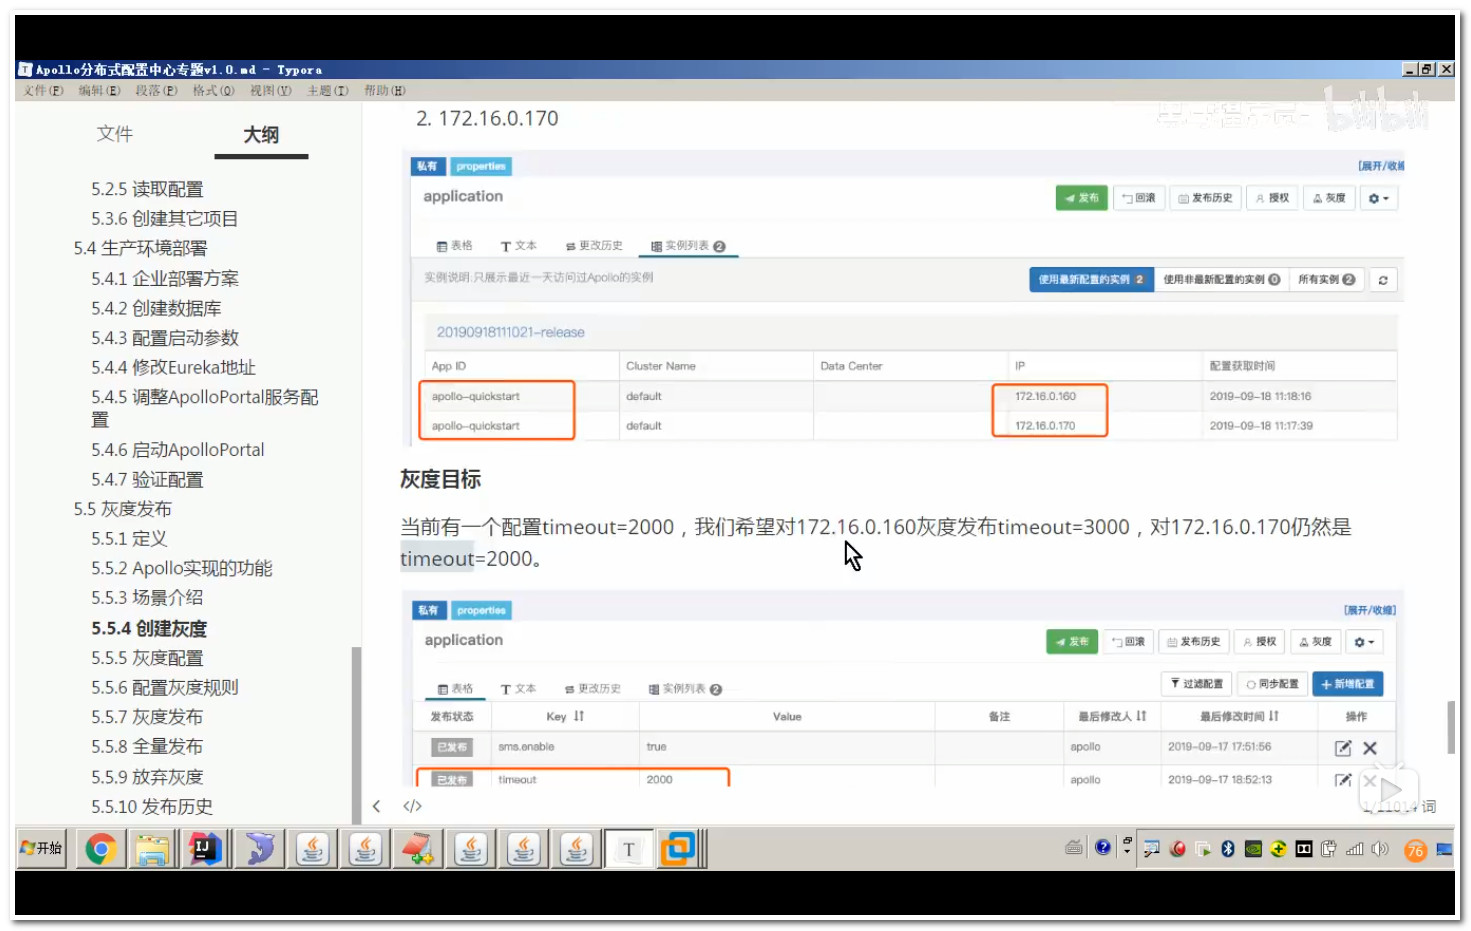This screenshot has height=931, width=1471.
Task: Click the yellow-green plus tray icon
Action: (x=1278, y=849)
